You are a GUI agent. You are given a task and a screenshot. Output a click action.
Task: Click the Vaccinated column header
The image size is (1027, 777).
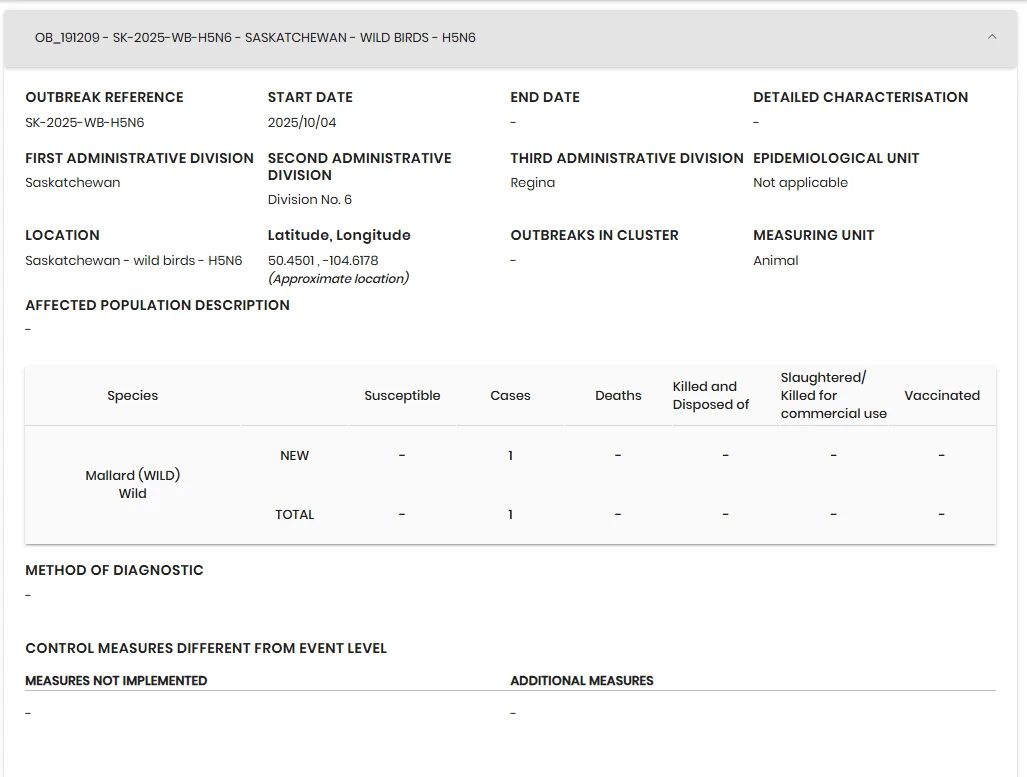coord(942,396)
